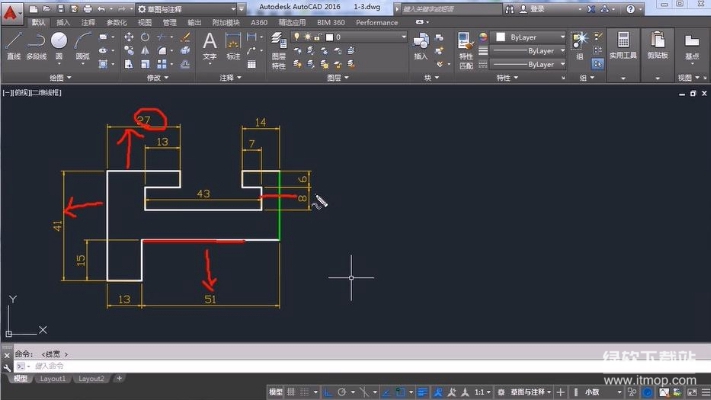Open the Layout2 tab
Image resolution: width=711 pixels, height=400 pixels.
[91, 378]
